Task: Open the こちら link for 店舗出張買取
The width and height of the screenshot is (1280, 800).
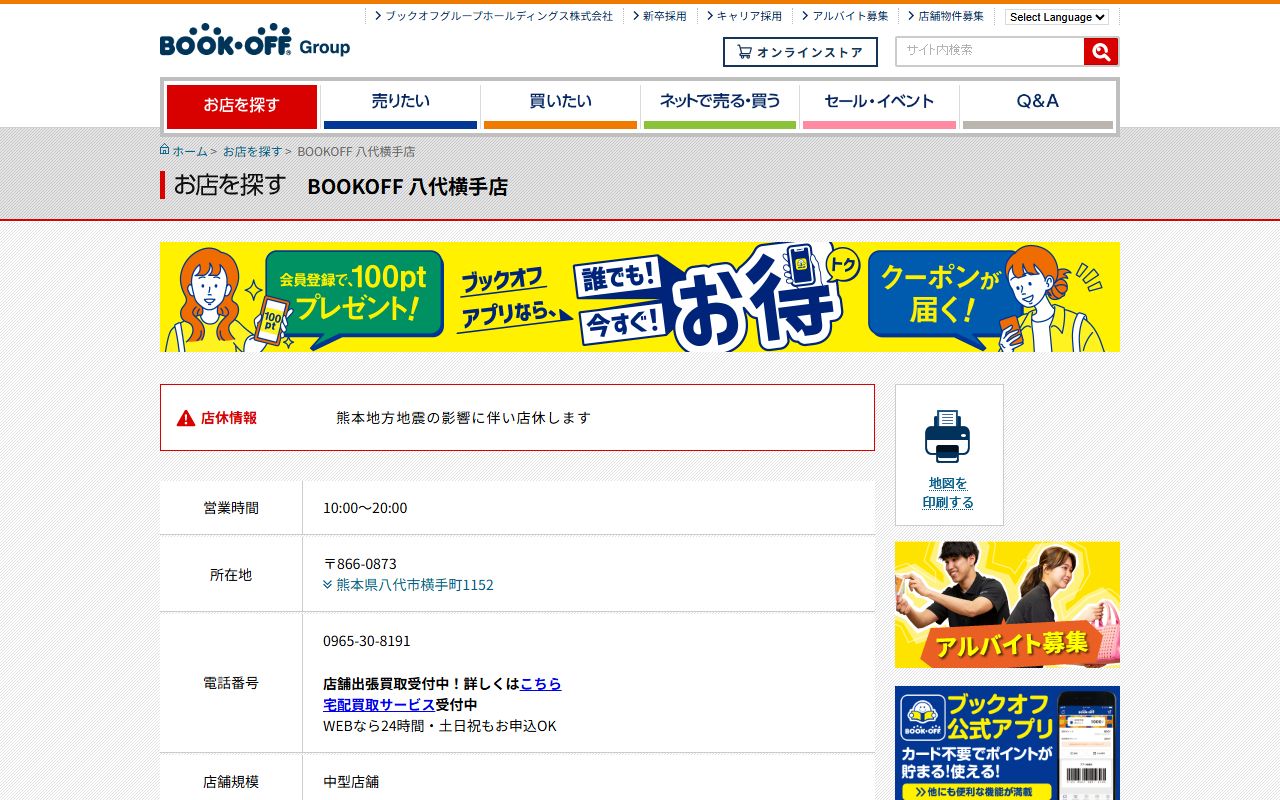Action: click(x=541, y=684)
